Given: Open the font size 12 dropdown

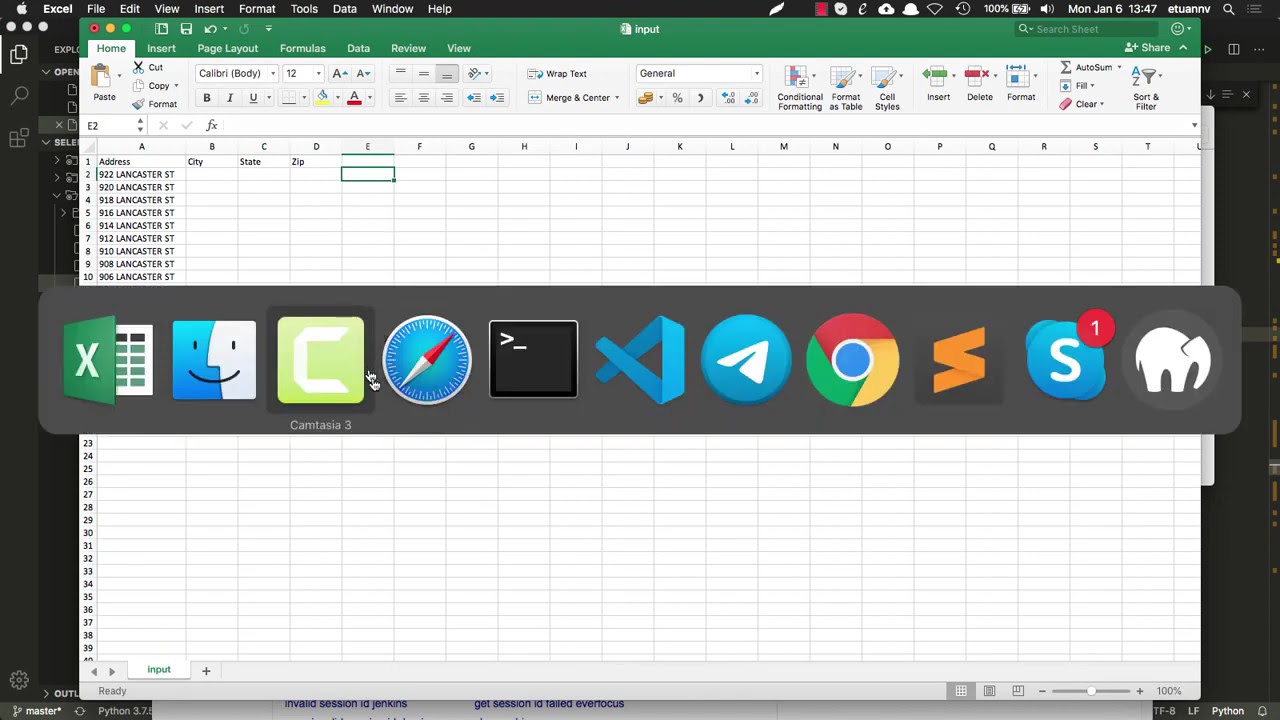Looking at the screenshot, I should point(318,74).
